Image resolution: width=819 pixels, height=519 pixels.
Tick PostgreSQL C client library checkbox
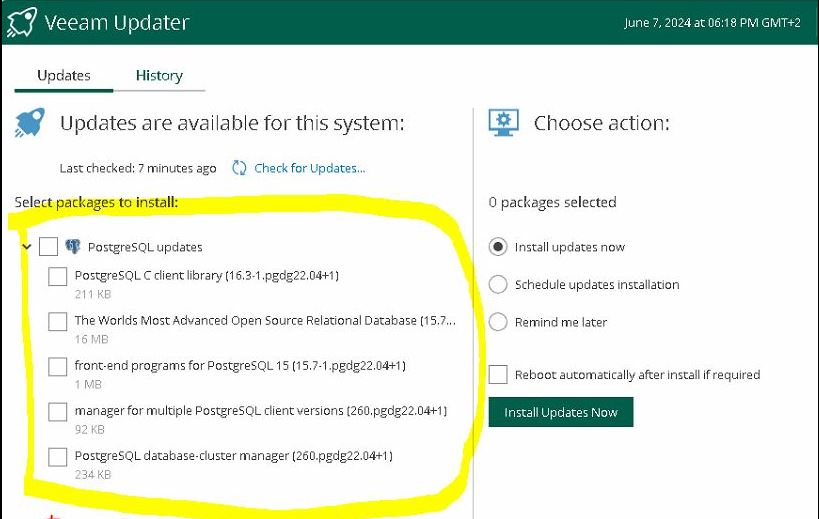click(57, 277)
